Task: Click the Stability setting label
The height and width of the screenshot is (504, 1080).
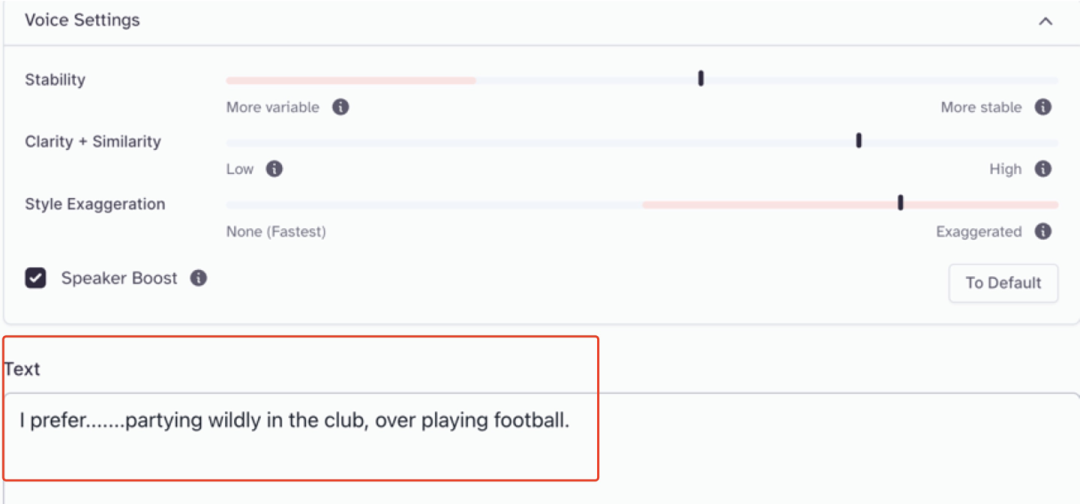Action: pos(55,80)
